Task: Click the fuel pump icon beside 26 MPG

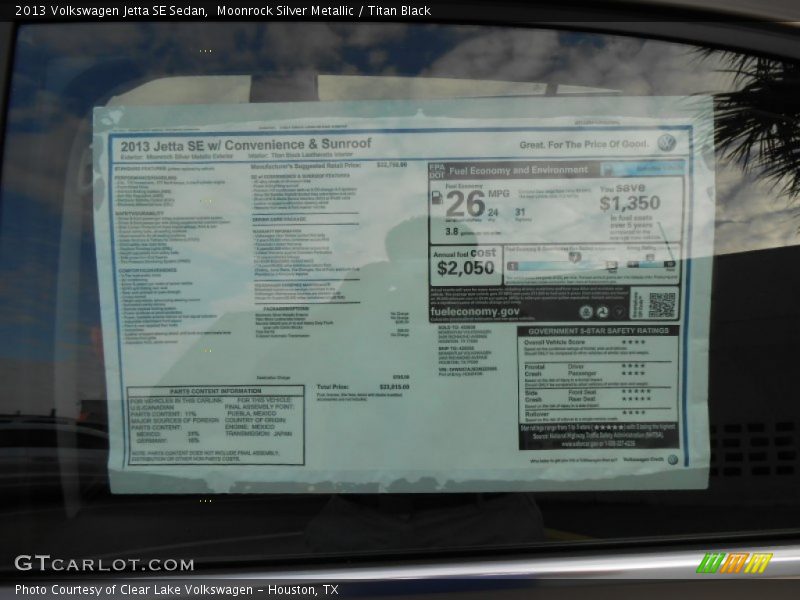Action: [437, 198]
